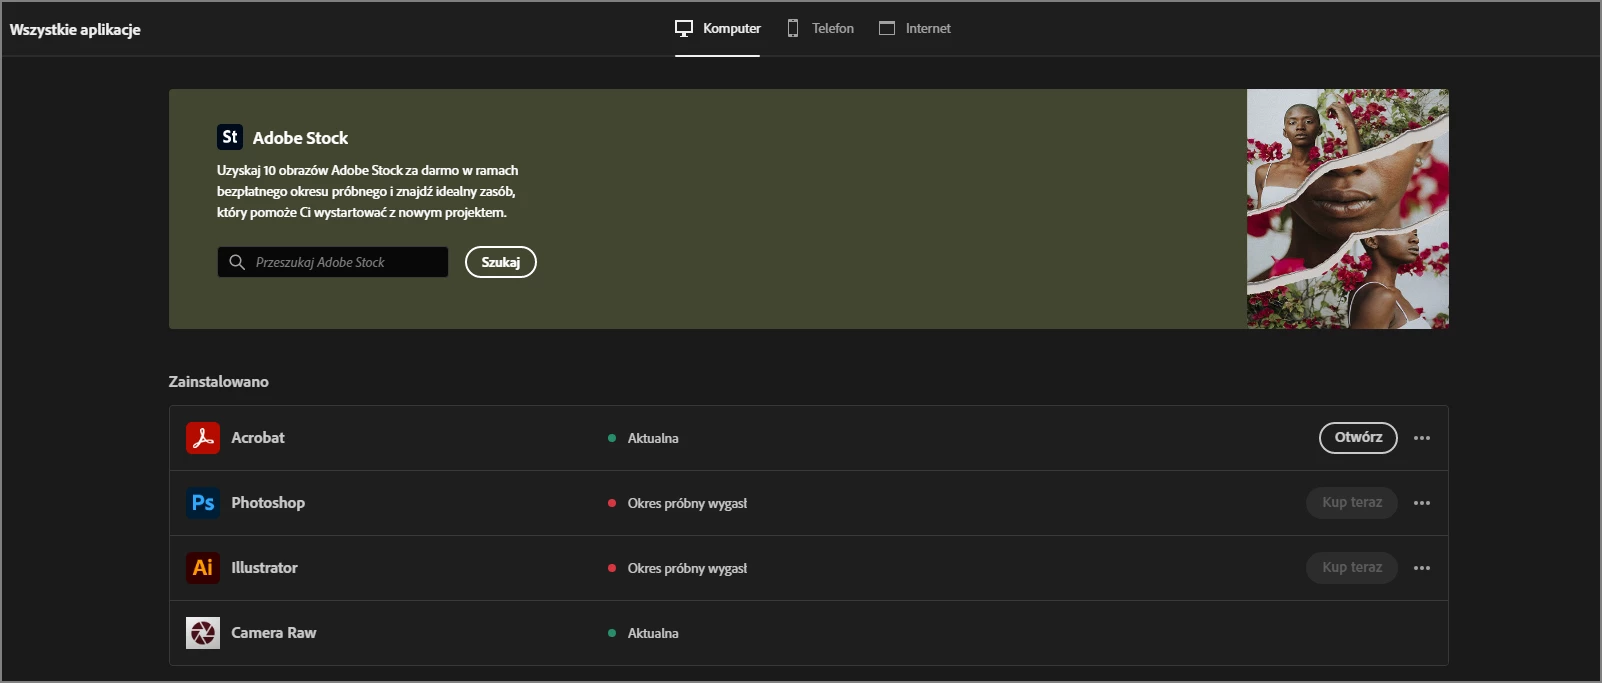Click the Acrobat app name
Viewport: 1602px width, 683px height.
[x=258, y=438]
